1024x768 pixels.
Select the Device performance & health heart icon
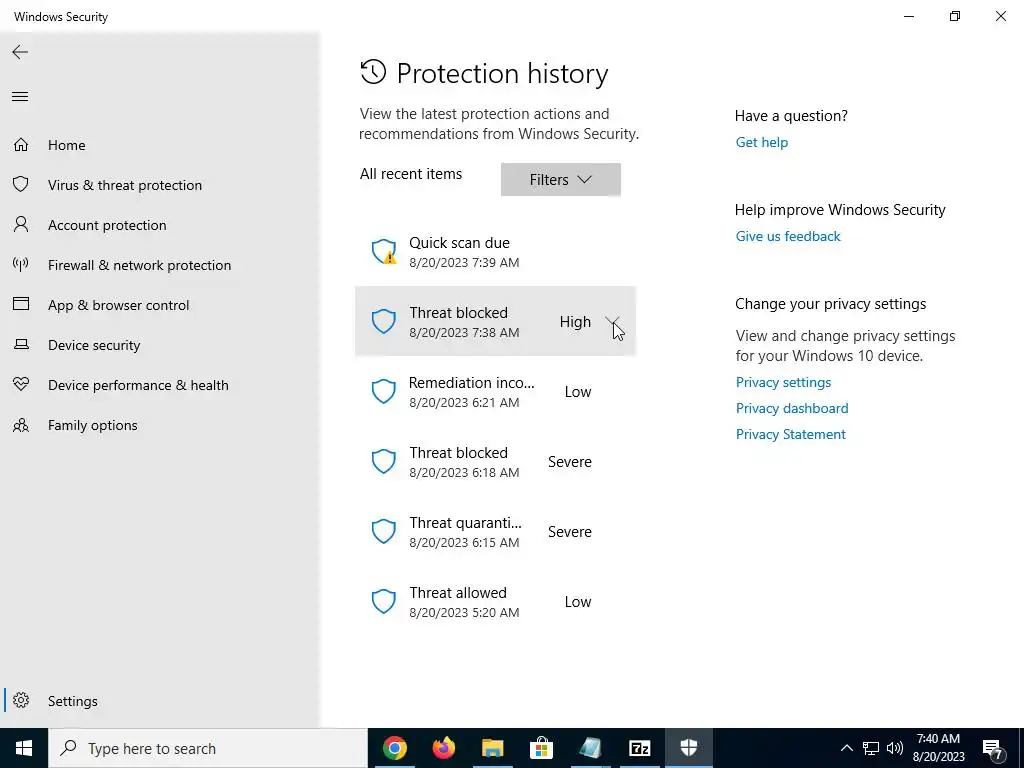(20, 385)
